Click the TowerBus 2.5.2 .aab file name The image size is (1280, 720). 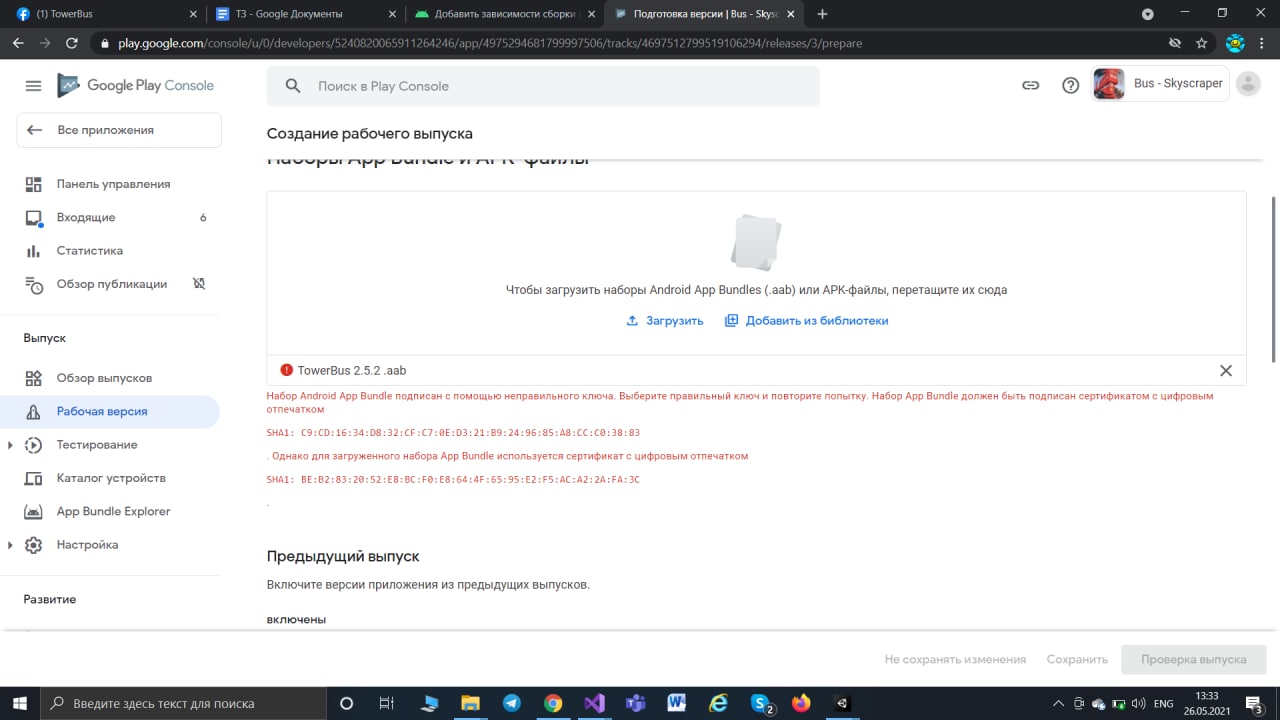point(352,370)
